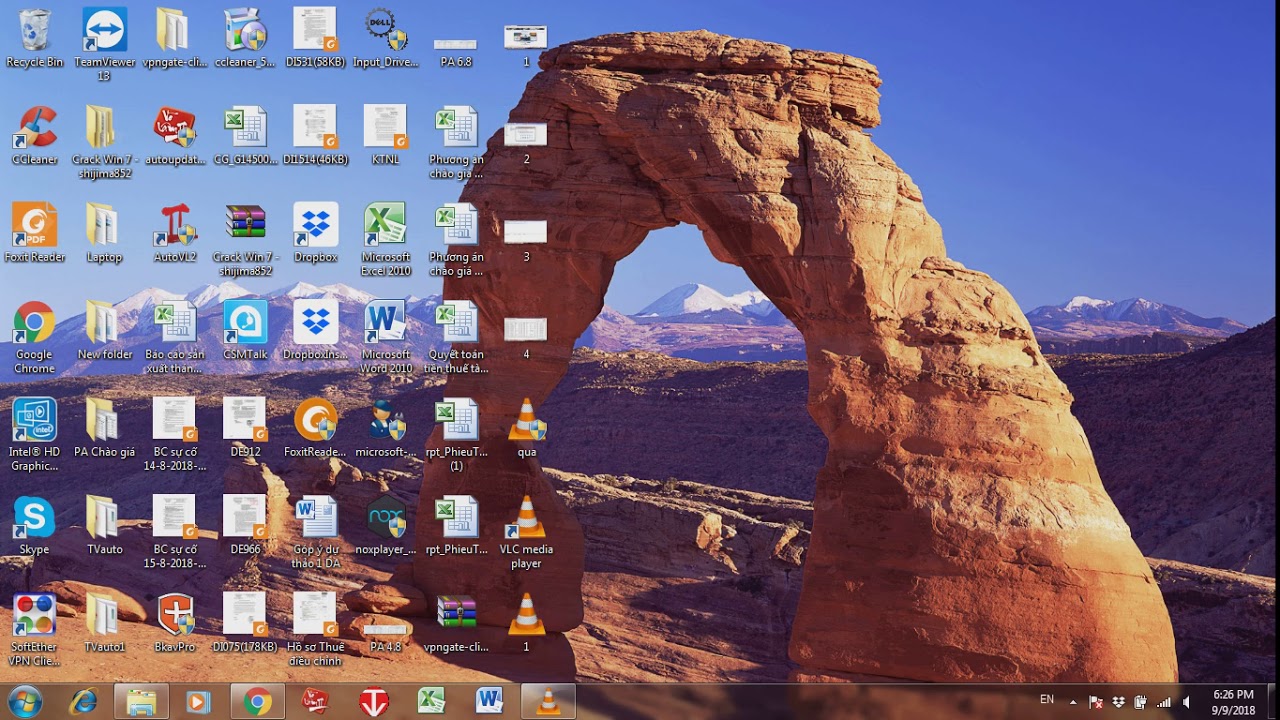This screenshot has height=720, width=1280.
Task: Select the ccleaner_5 installer icon
Action: (x=245, y=39)
